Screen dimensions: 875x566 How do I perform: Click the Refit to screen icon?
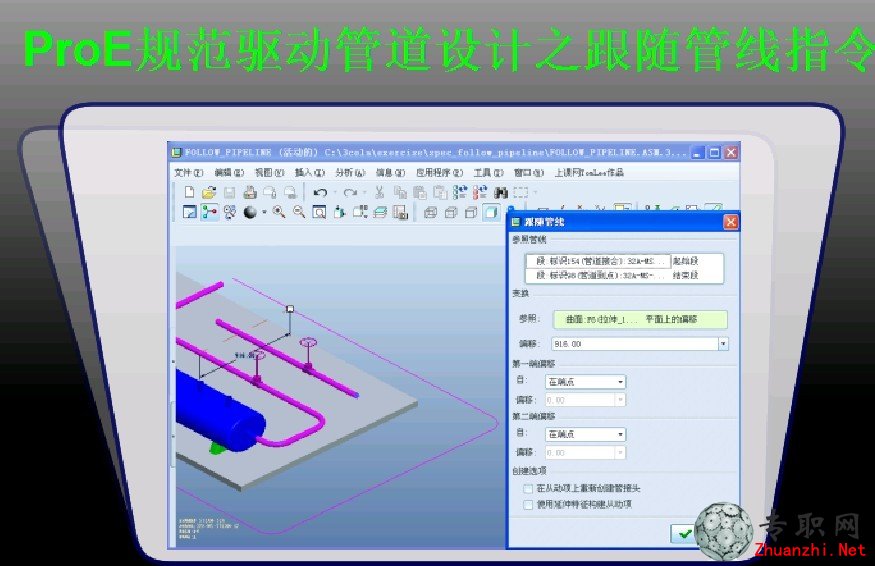[319, 212]
